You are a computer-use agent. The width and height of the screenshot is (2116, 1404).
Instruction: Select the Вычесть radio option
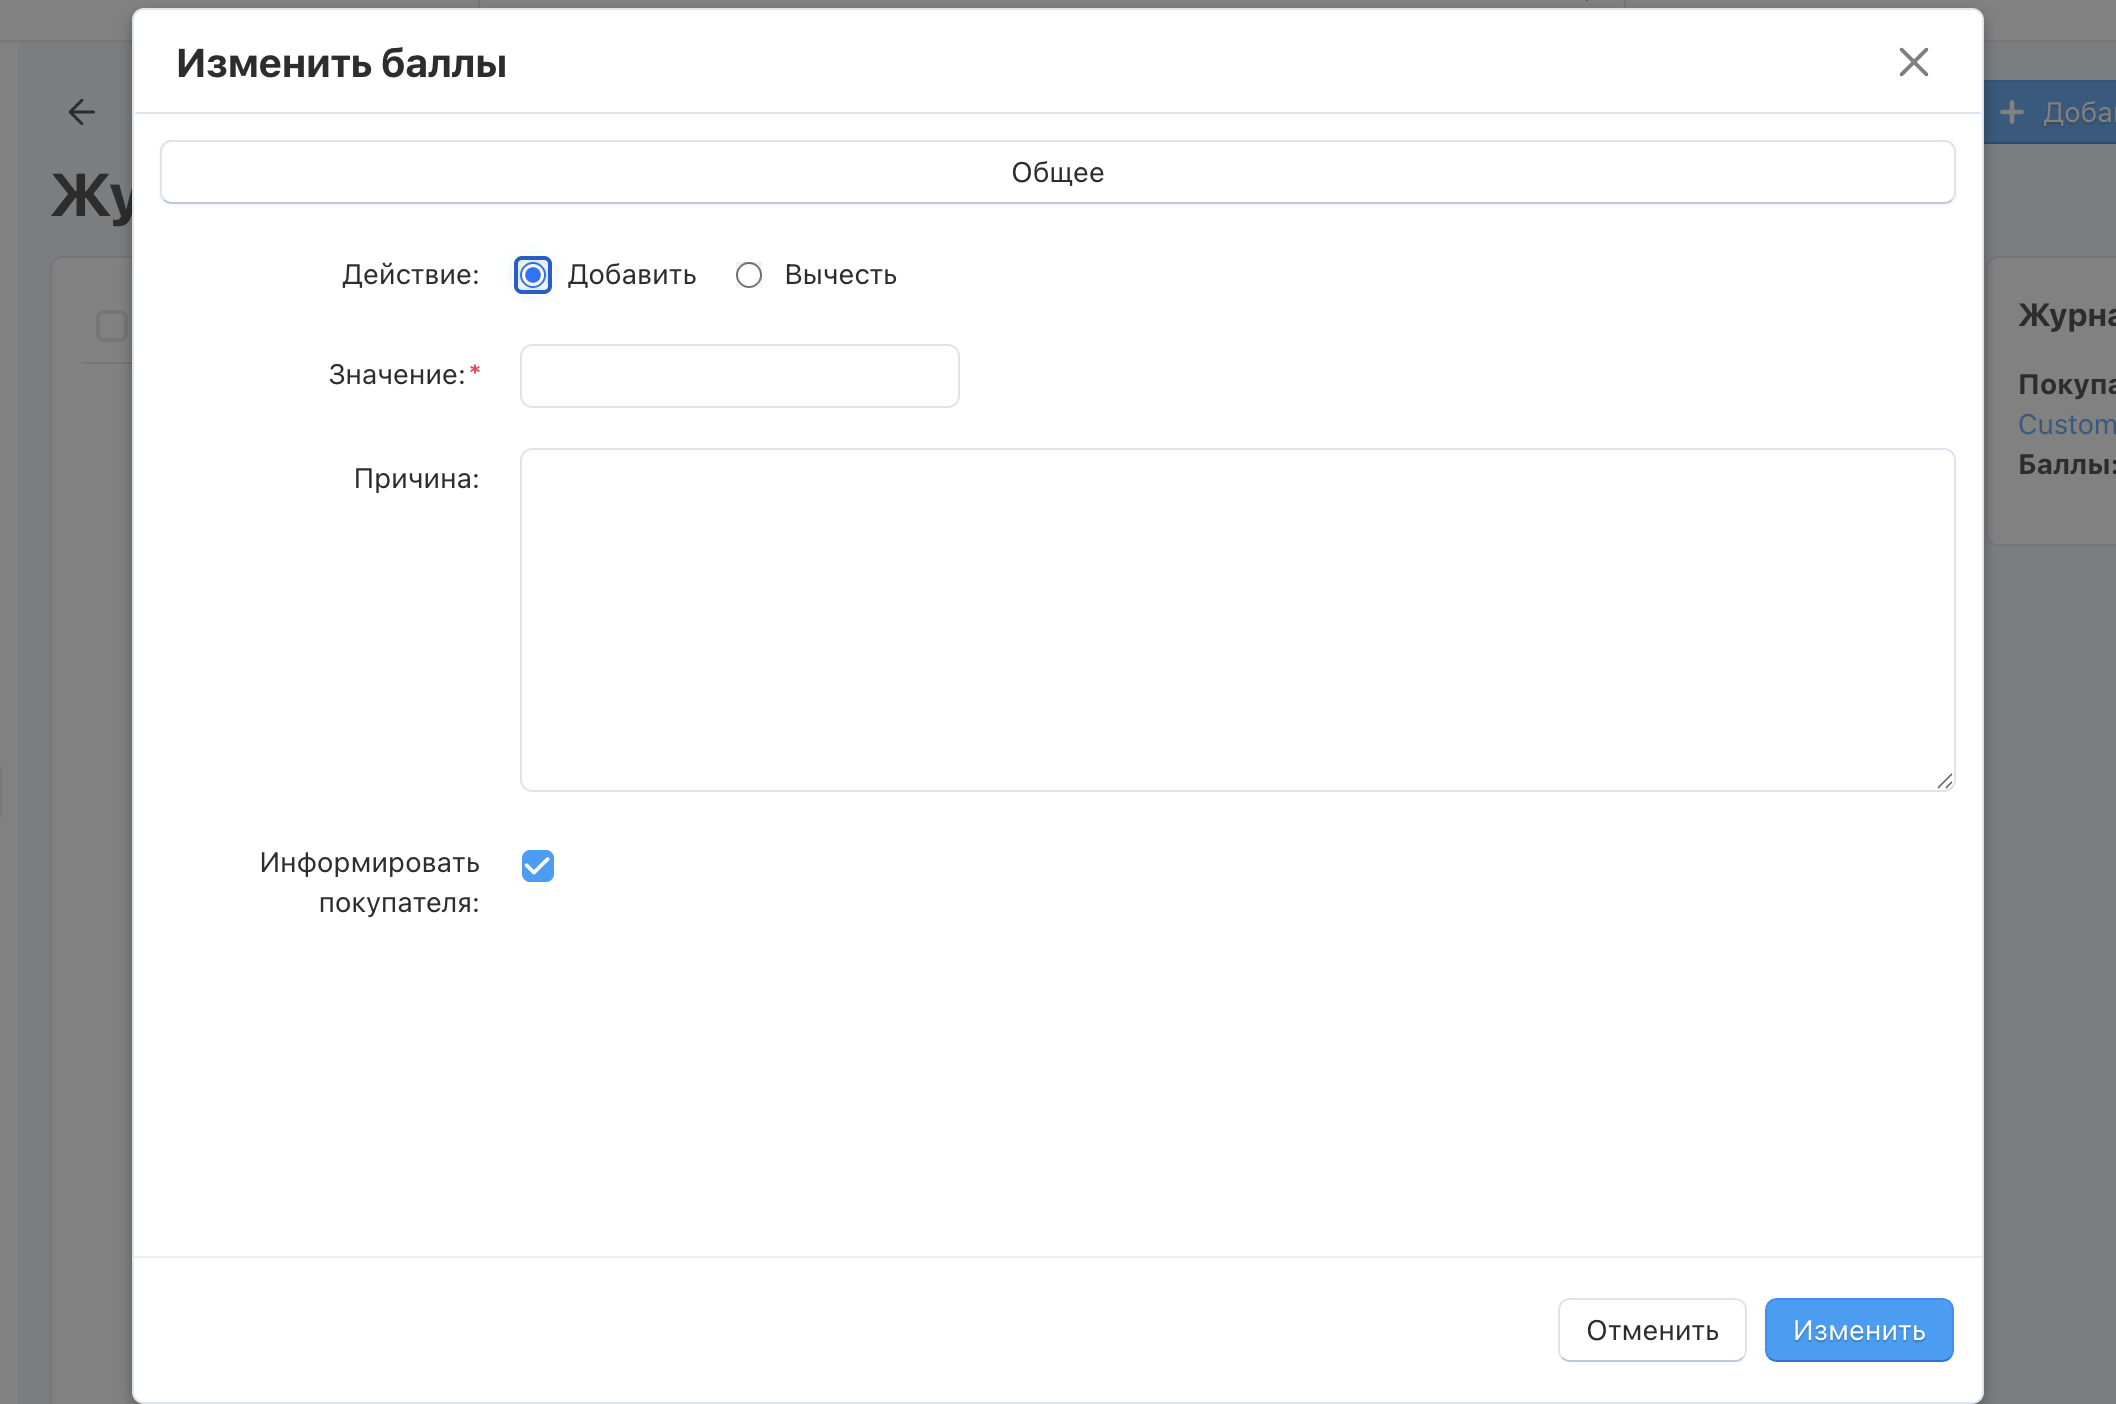pos(749,275)
